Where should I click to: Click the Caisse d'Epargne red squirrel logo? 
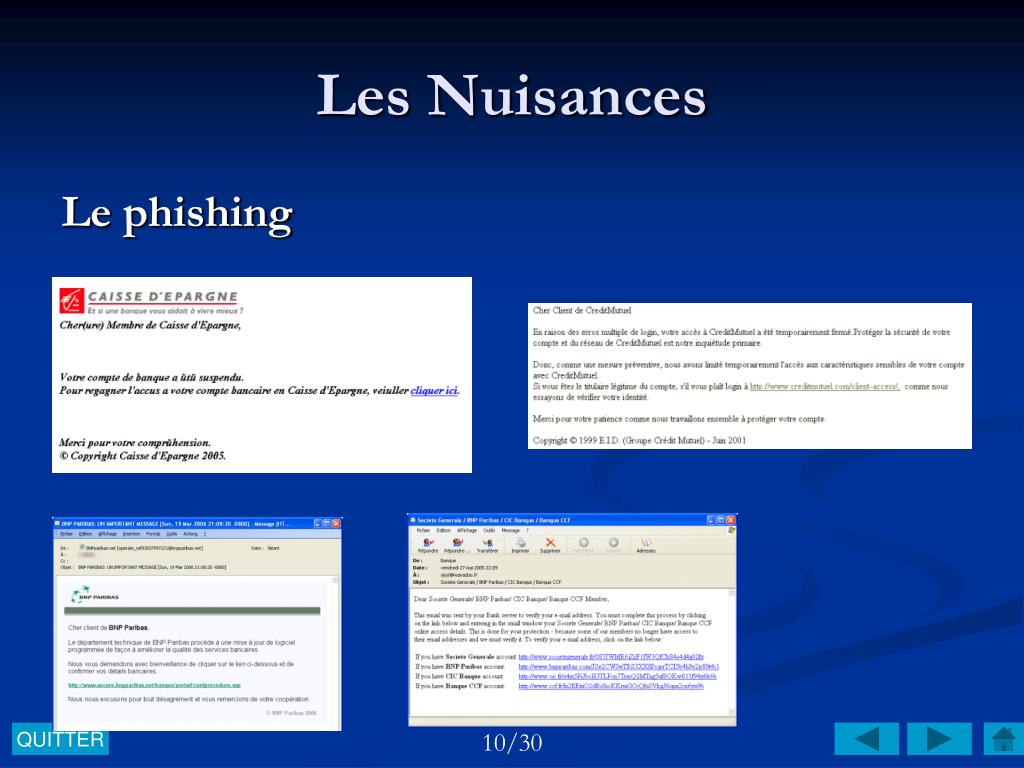(x=72, y=300)
